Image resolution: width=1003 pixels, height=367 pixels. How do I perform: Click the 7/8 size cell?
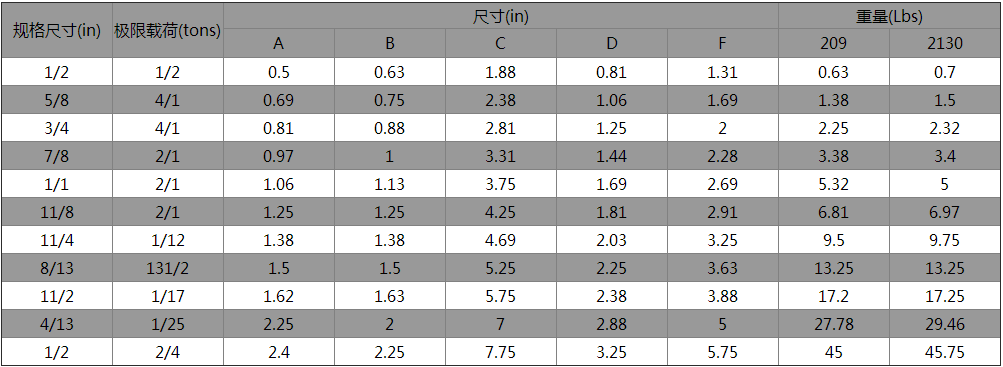tap(56, 156)
